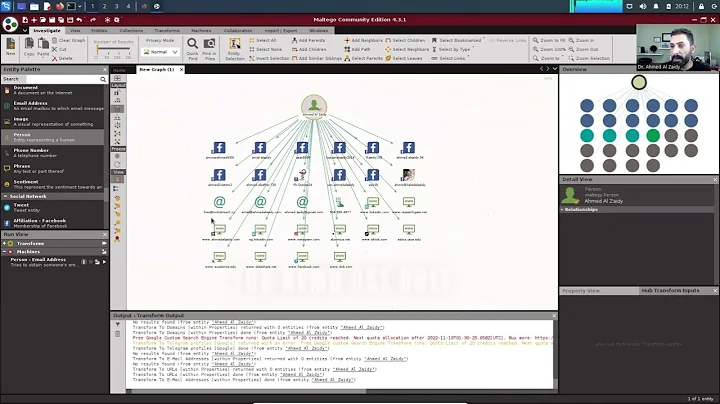The height and width of the screenshot is (404, 720).
Task: Switch to the Machines ribbon tab
Action: click(x=201, y=31)
